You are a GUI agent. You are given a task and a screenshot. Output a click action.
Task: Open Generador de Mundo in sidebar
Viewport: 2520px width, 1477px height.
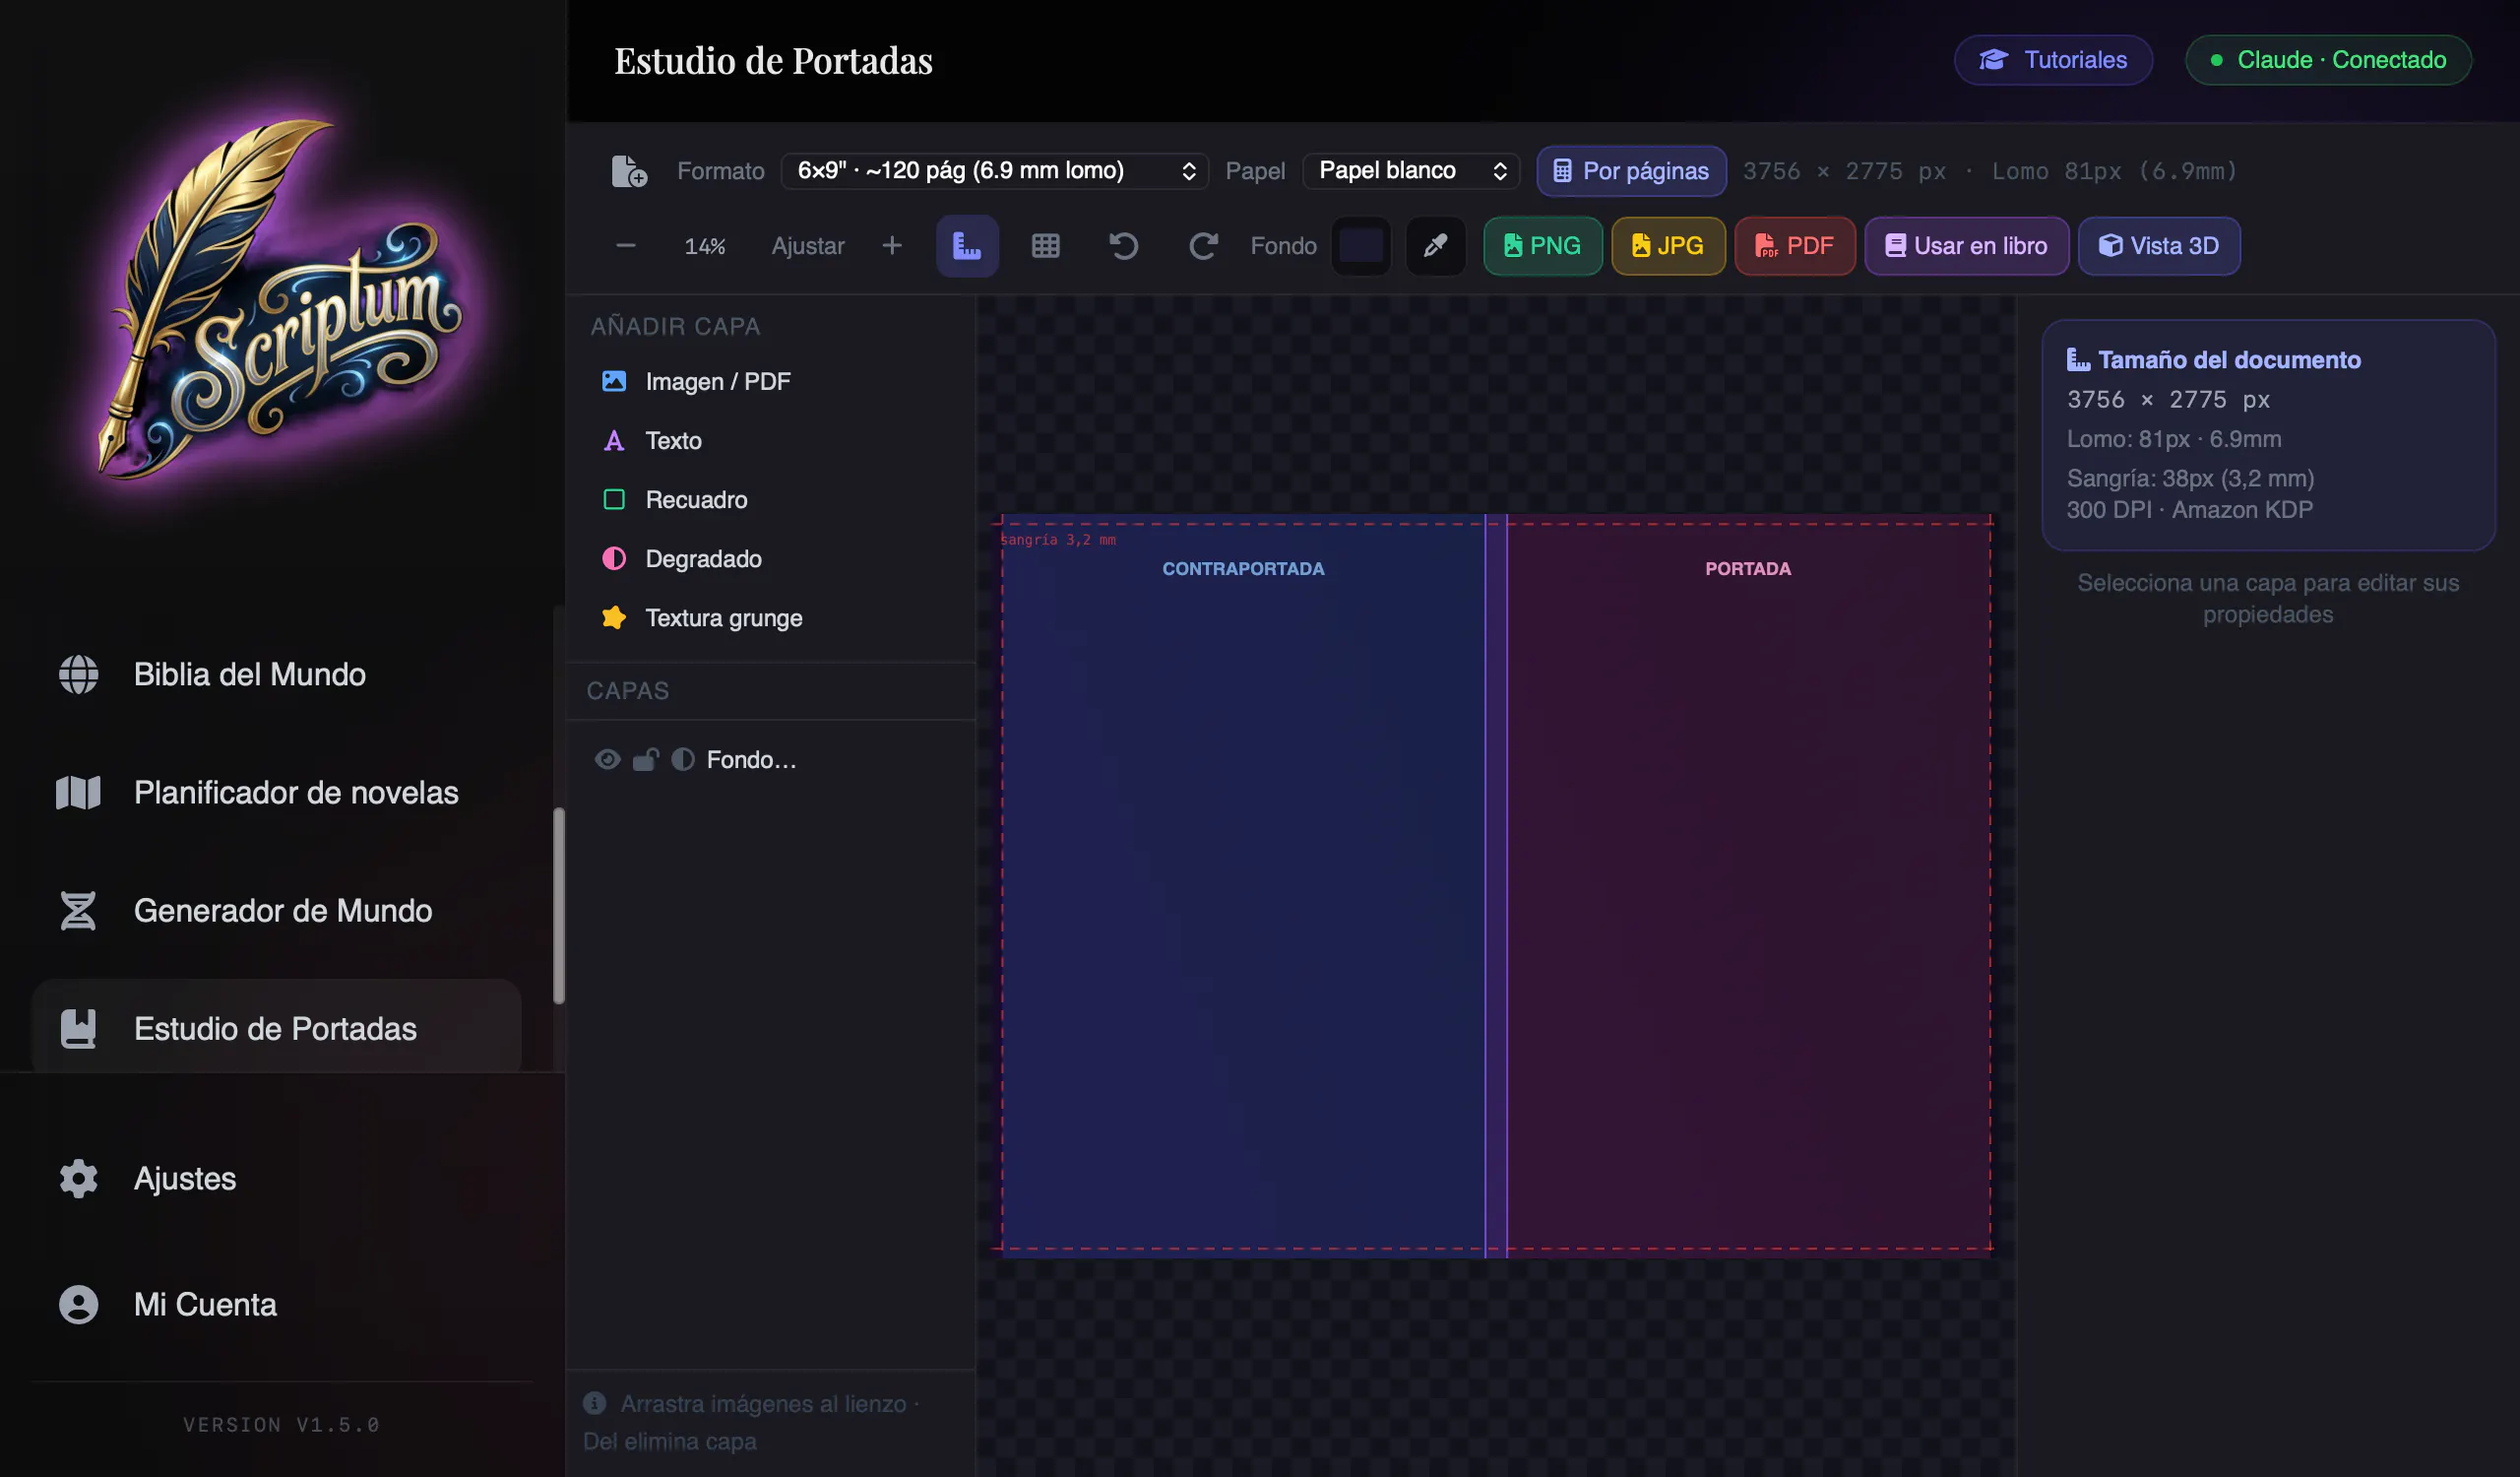[276, 910]
